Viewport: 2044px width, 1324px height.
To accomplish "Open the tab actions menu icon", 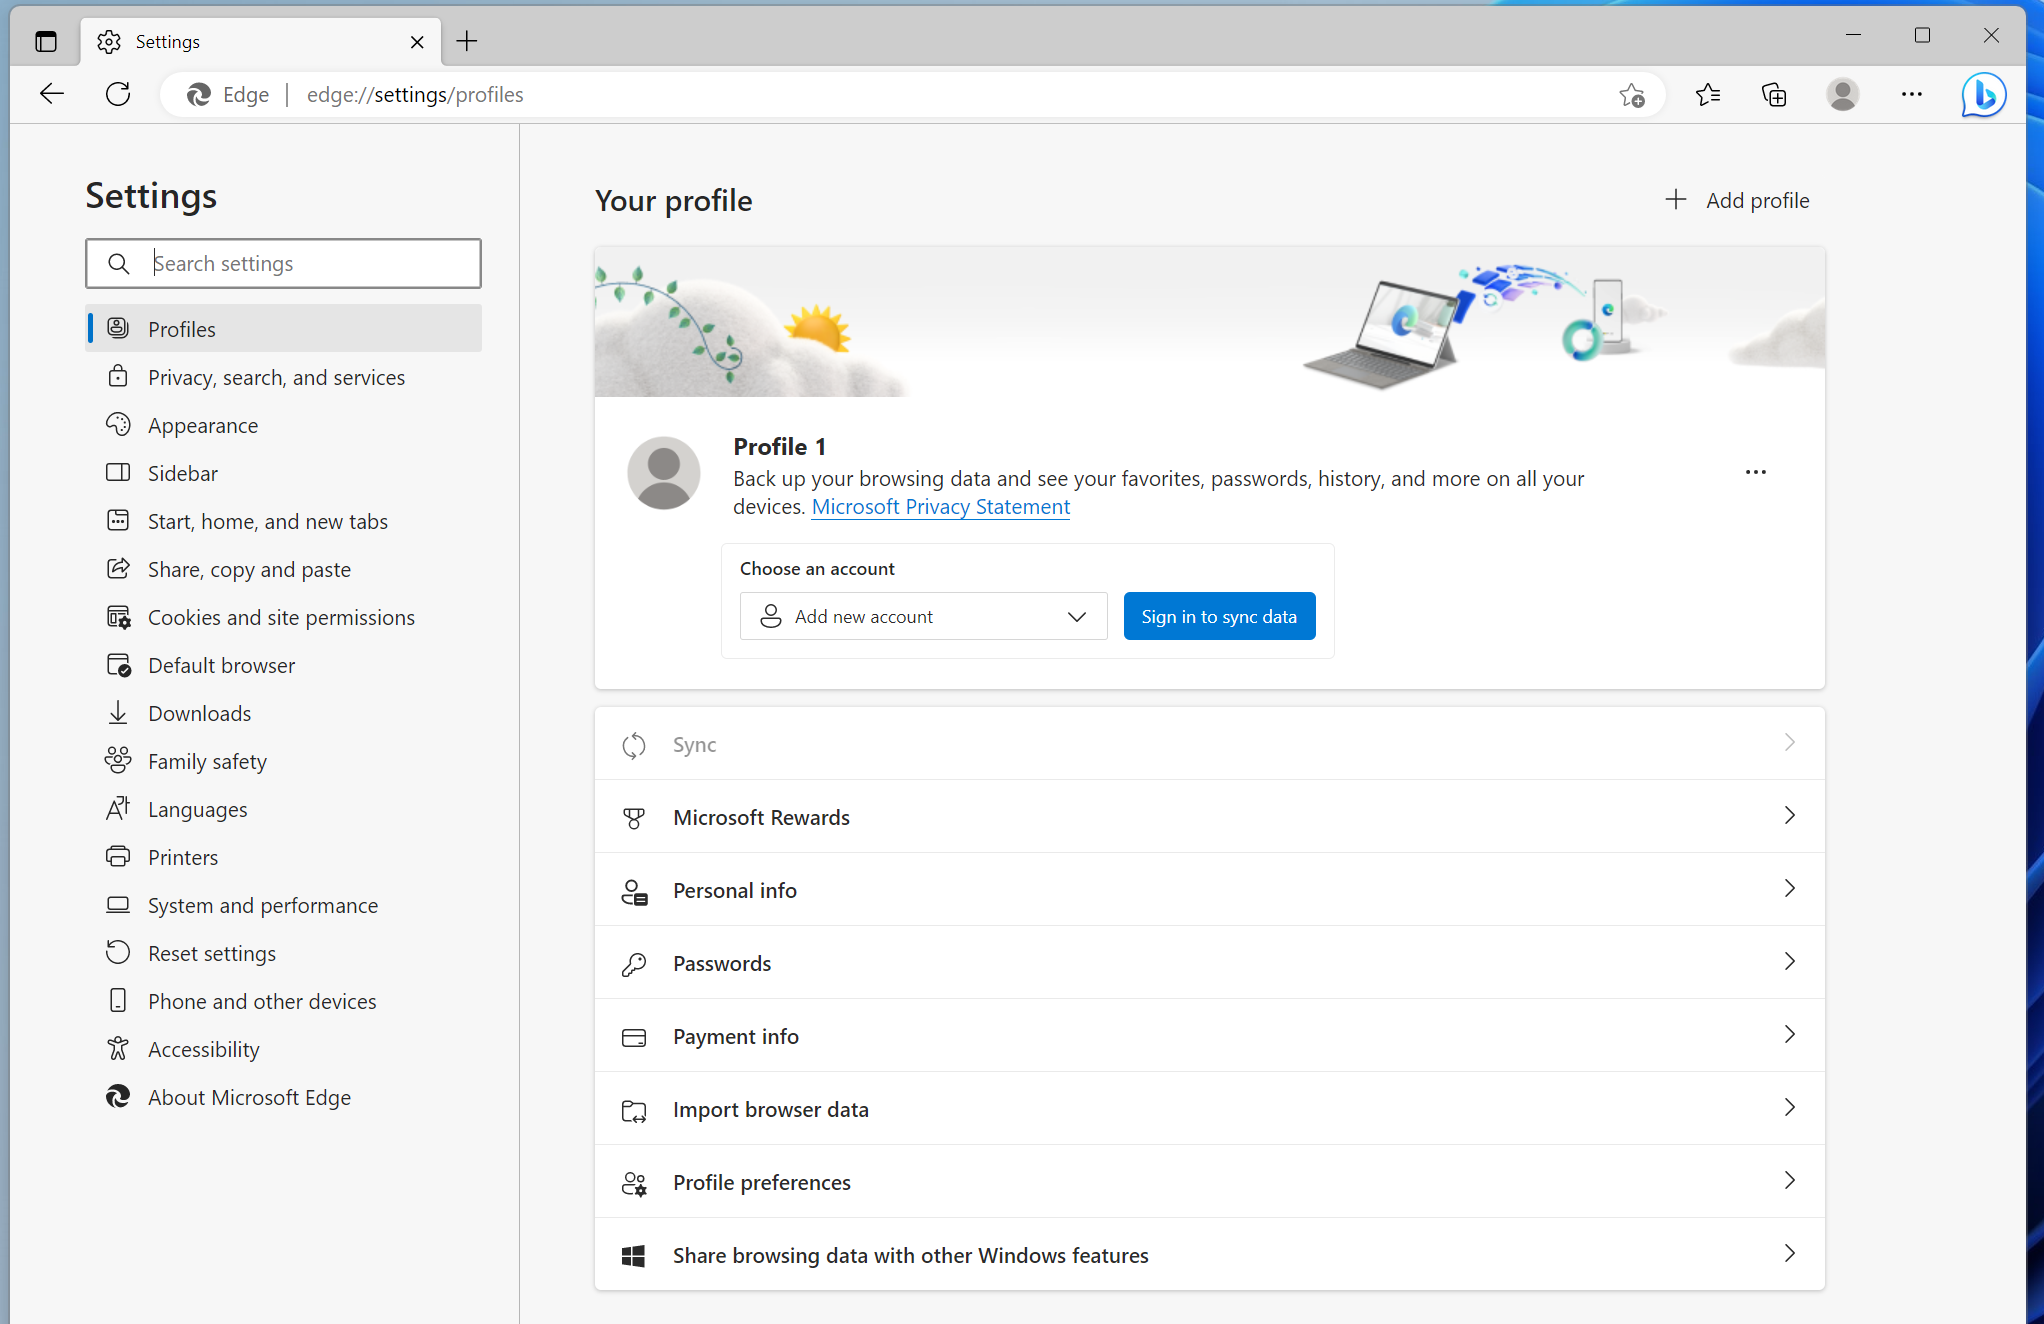I will point(46,41).
